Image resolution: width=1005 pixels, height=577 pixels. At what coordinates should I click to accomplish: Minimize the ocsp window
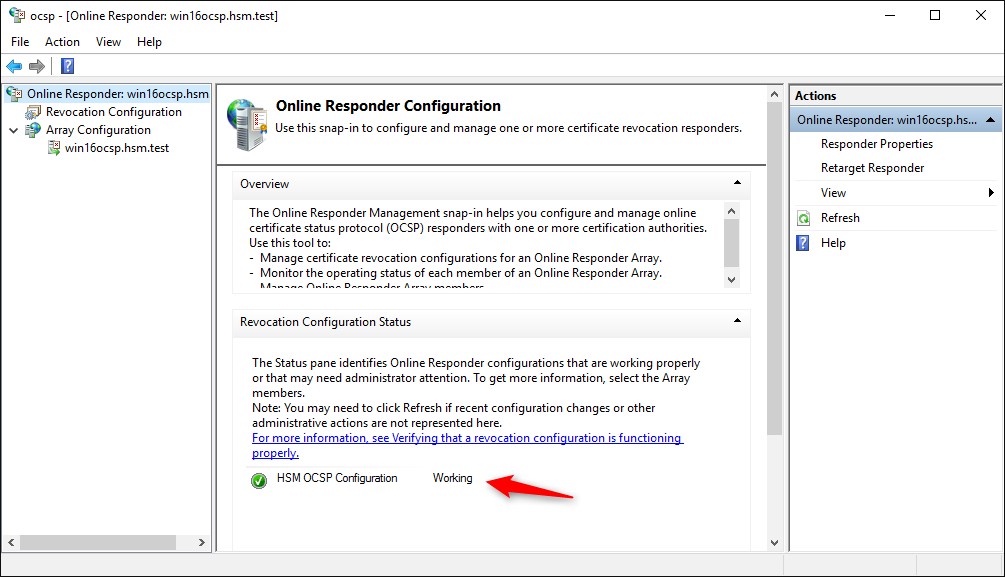pyautogui.click(x=890, y=15)
